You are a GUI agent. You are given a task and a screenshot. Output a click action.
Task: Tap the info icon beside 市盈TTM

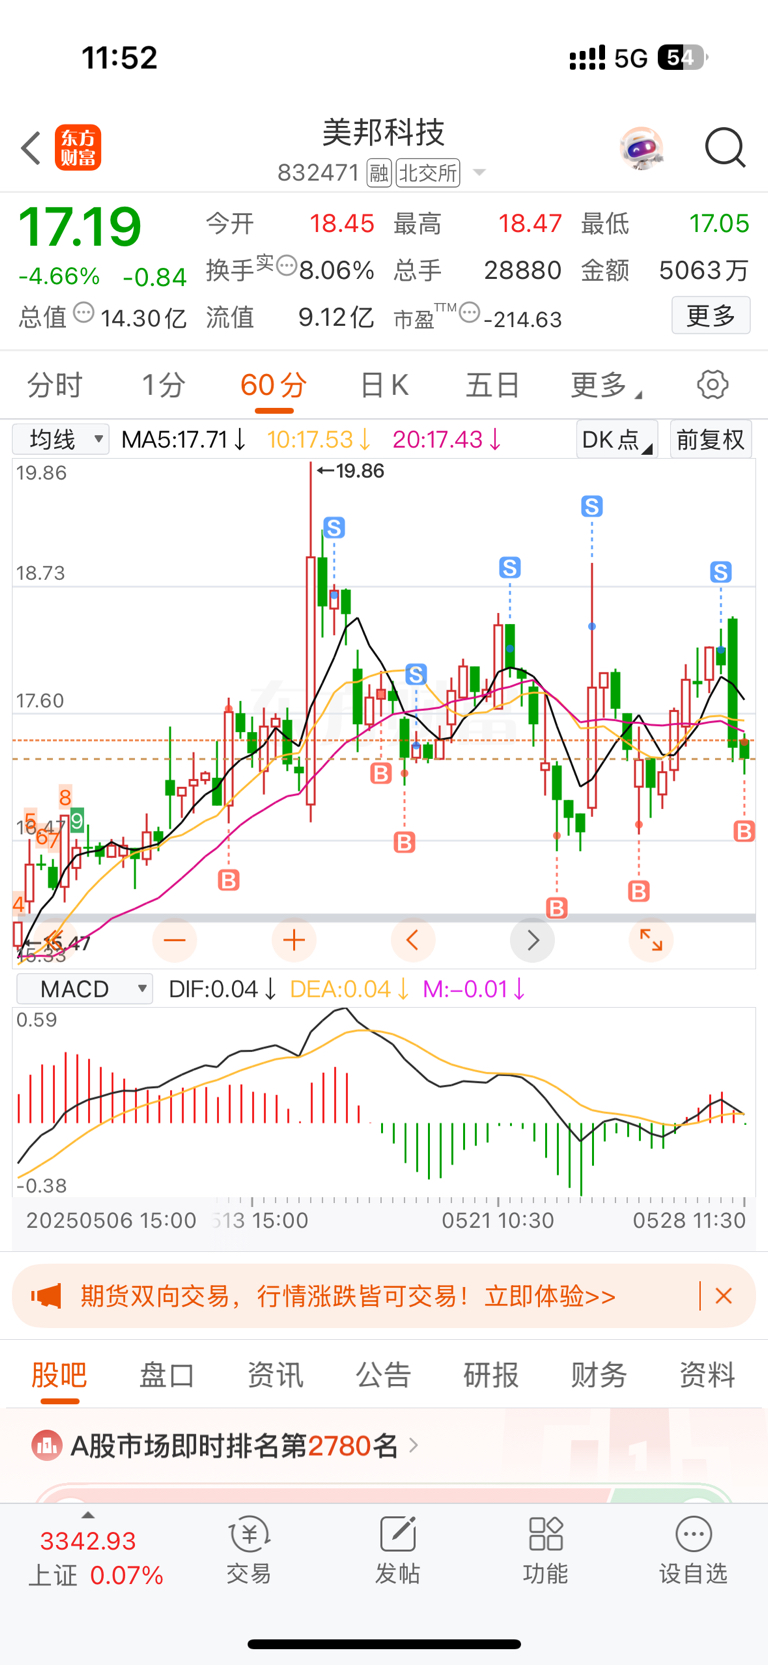pyautogui.click(x=469, y=313)
